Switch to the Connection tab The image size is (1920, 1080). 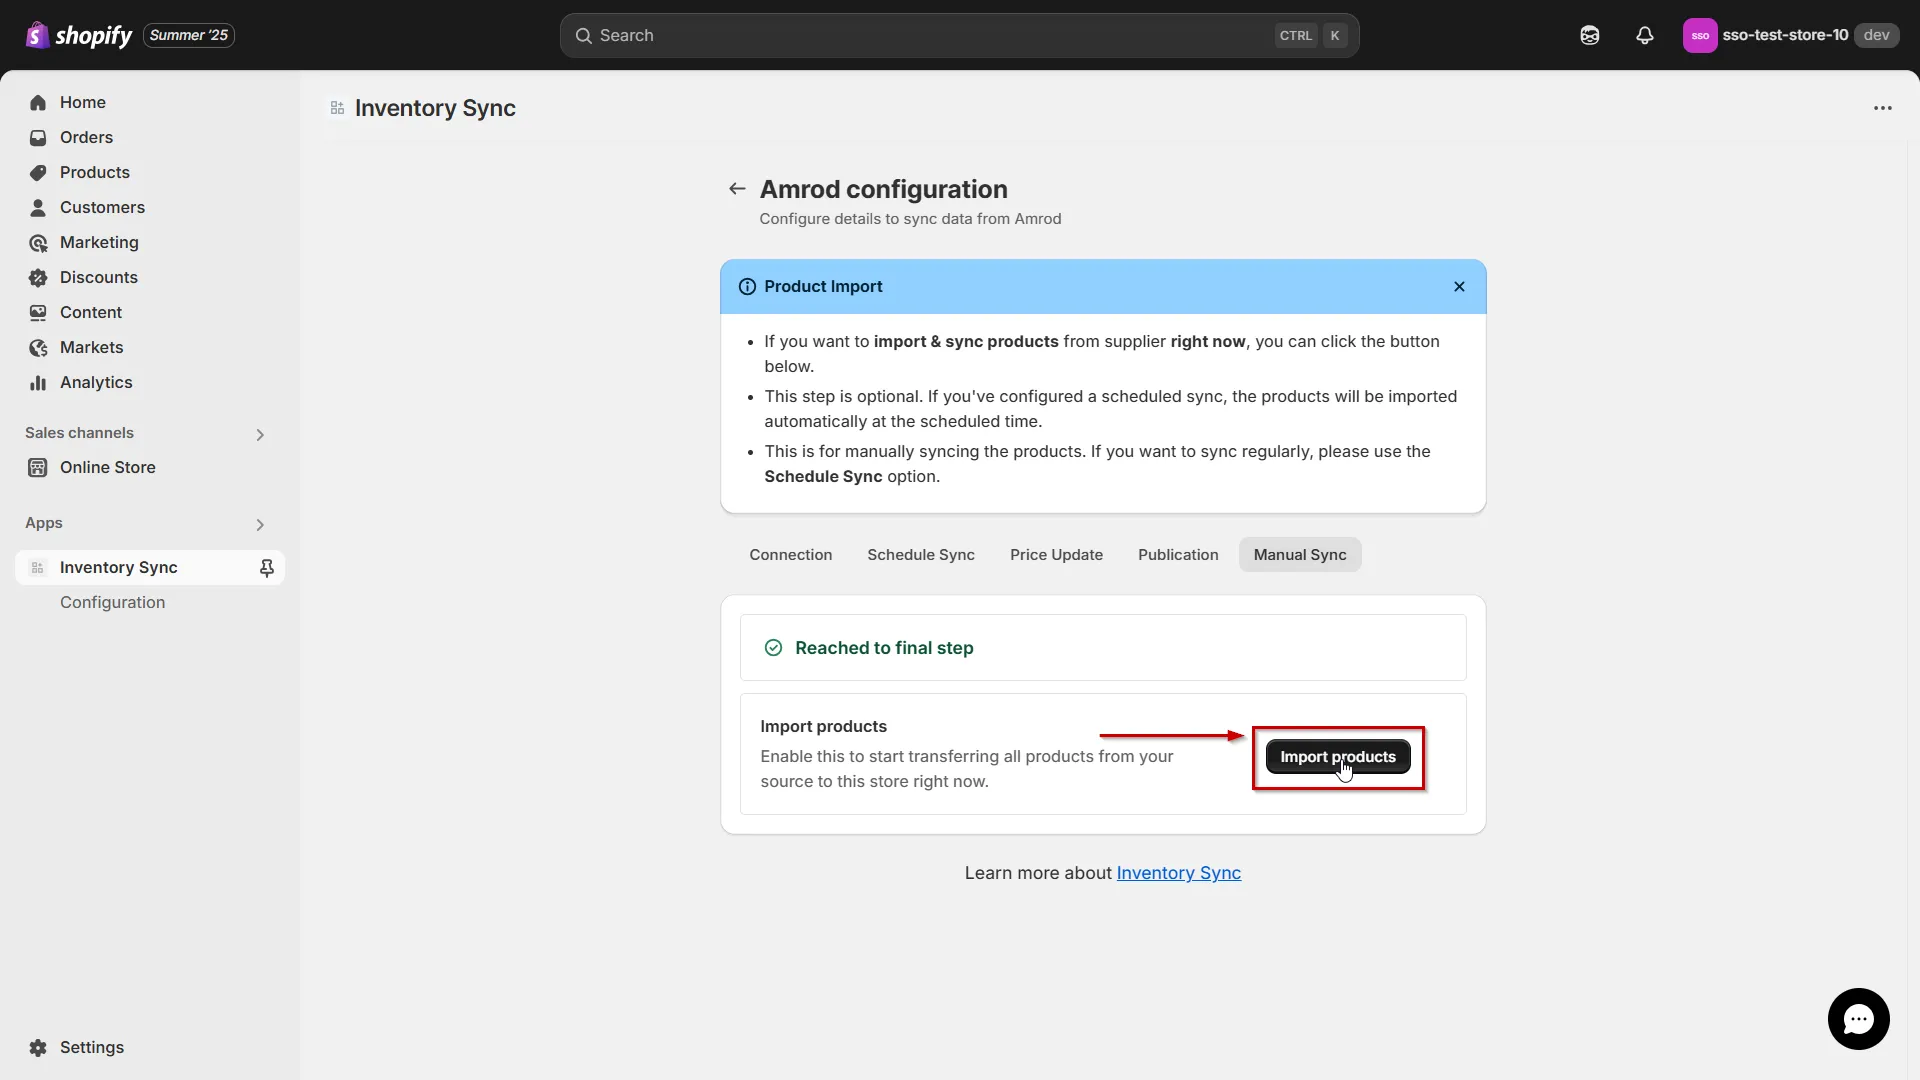(790, 554)
